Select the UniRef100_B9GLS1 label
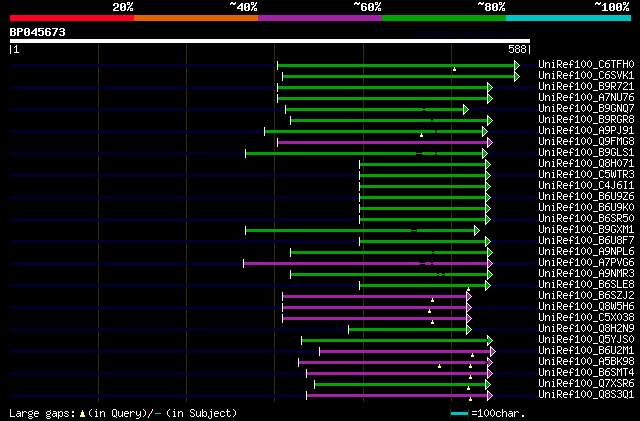 [x=586, y=153]
